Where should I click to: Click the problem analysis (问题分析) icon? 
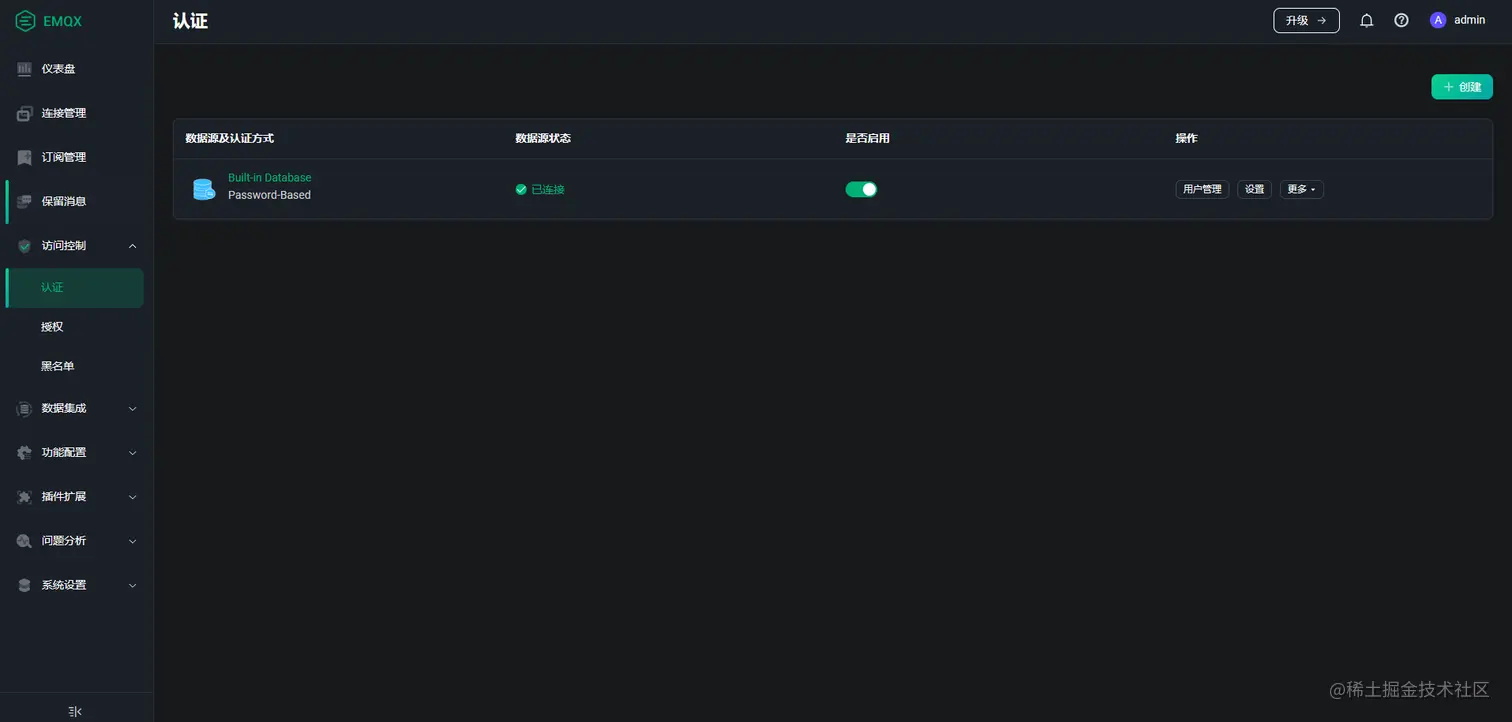25,541
